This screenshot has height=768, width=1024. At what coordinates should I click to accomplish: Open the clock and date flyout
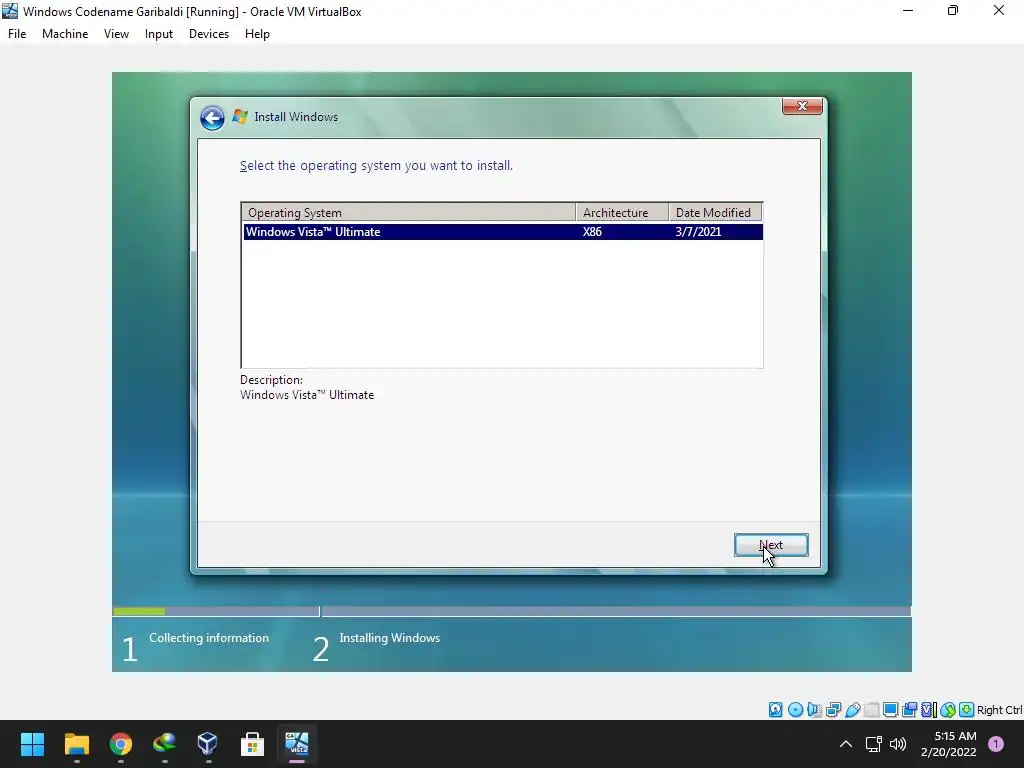949,744
